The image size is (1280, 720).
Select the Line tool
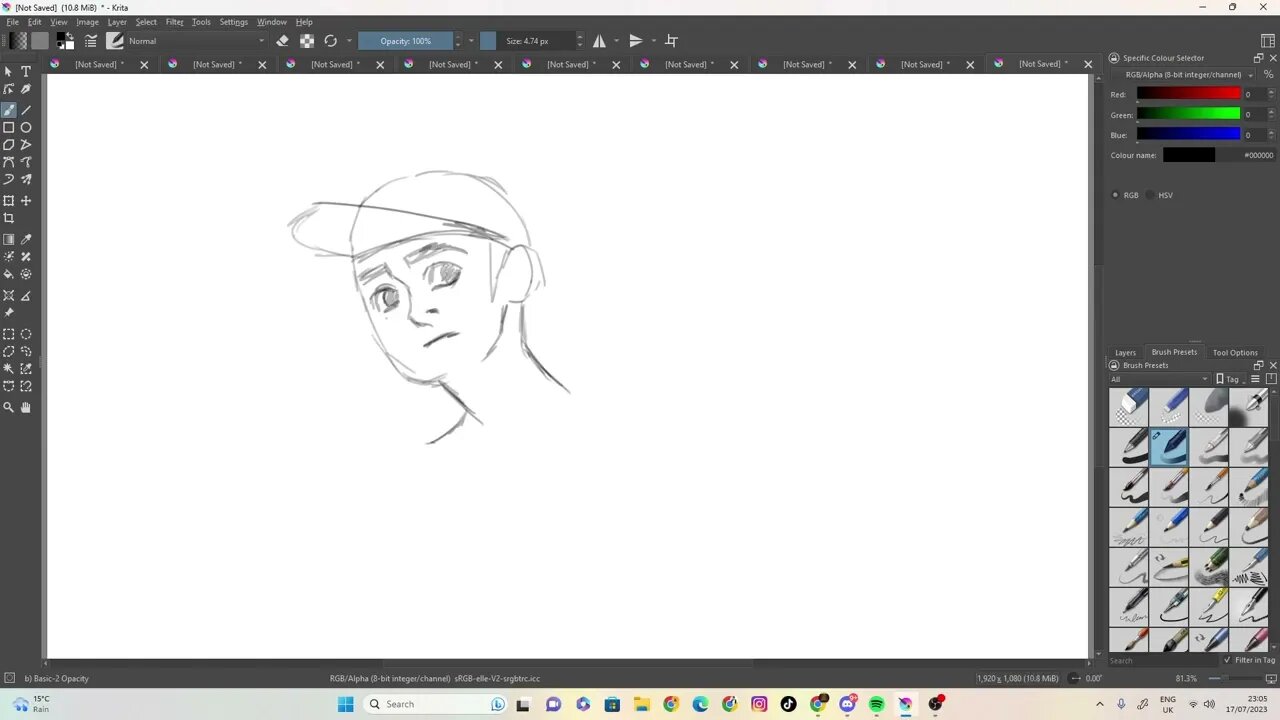click(x=26, y=110)
